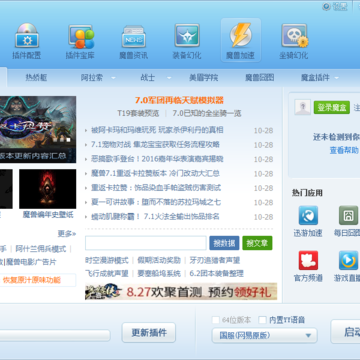The image size is (360, 360).
Task: Open the T19套装预览 link
Action: pyautogui.click(x=138, y=113)
